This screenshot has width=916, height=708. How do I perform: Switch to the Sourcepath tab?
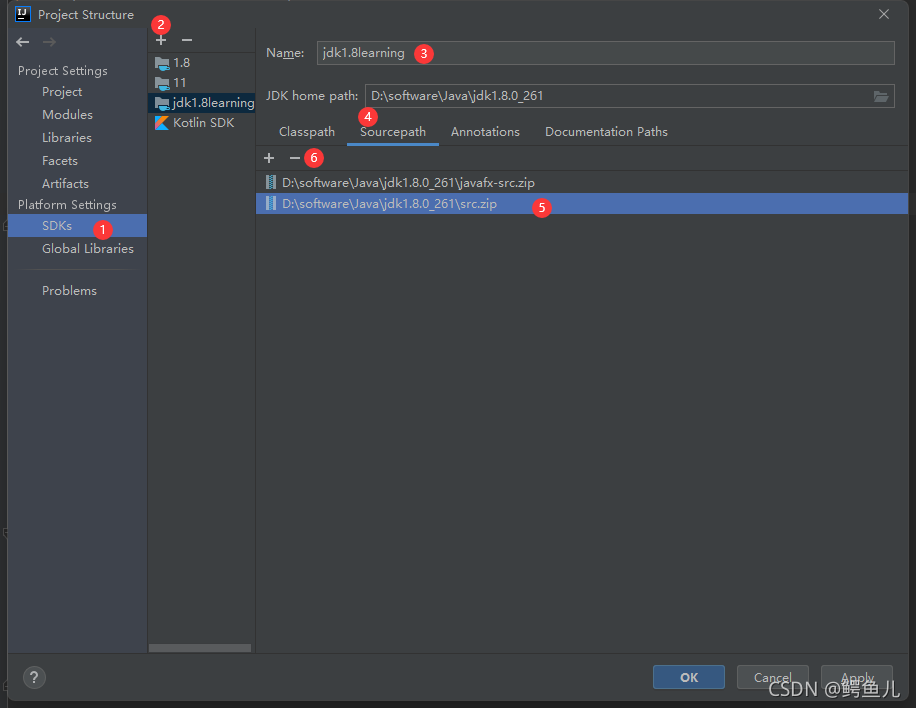coord(393,132)
